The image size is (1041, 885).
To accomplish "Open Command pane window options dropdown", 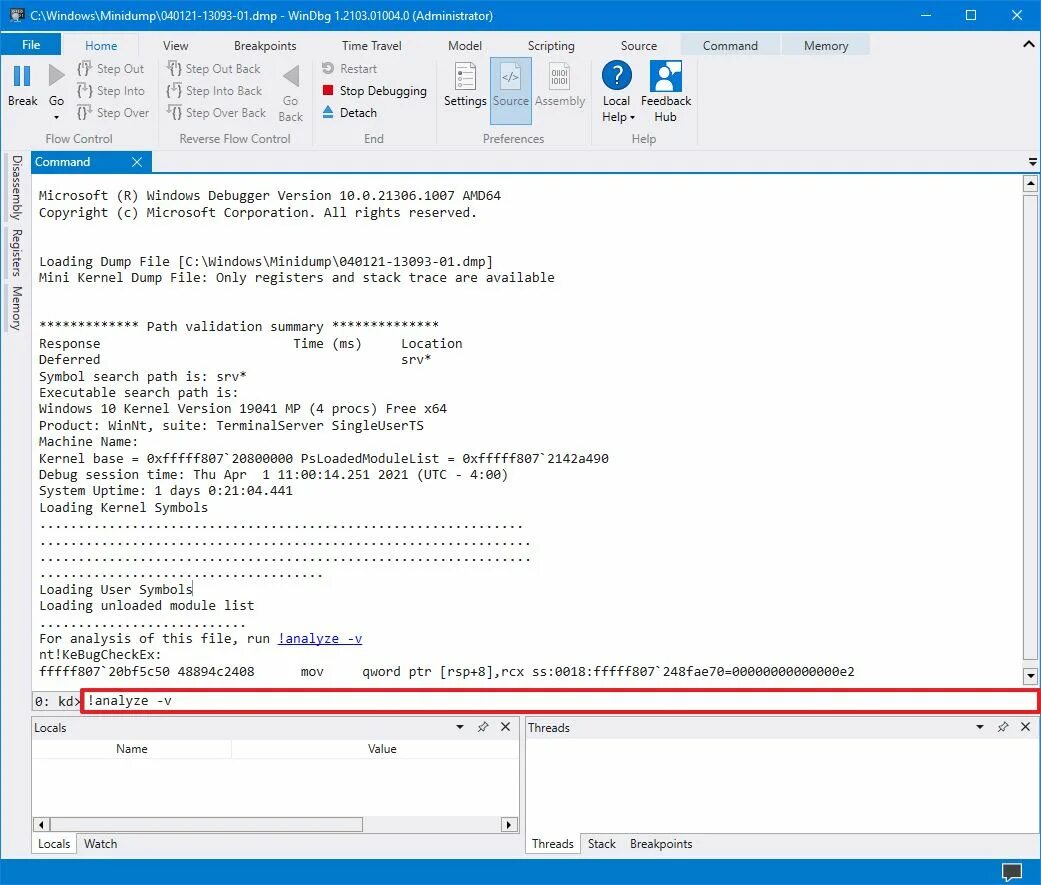I will point(1032,162).
